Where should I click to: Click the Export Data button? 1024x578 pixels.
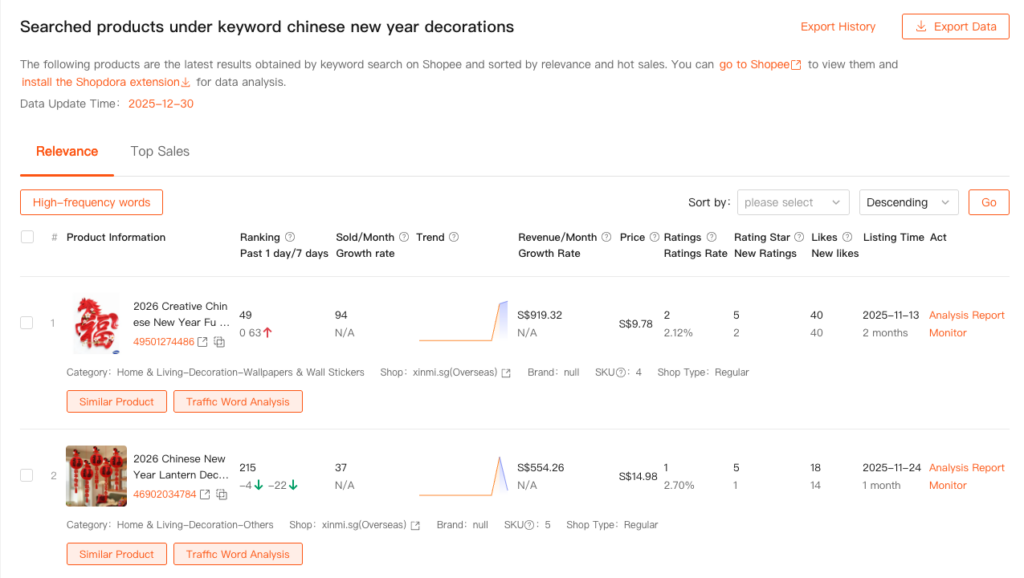[955, 27]
